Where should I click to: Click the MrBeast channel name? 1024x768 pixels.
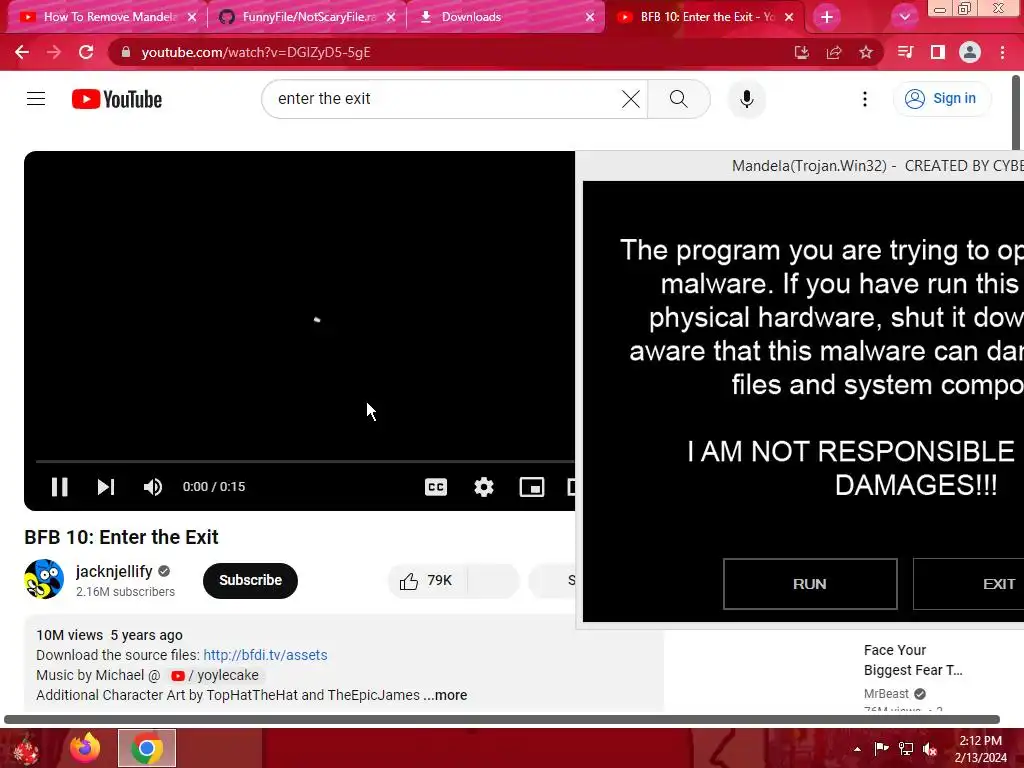point(886,694)
